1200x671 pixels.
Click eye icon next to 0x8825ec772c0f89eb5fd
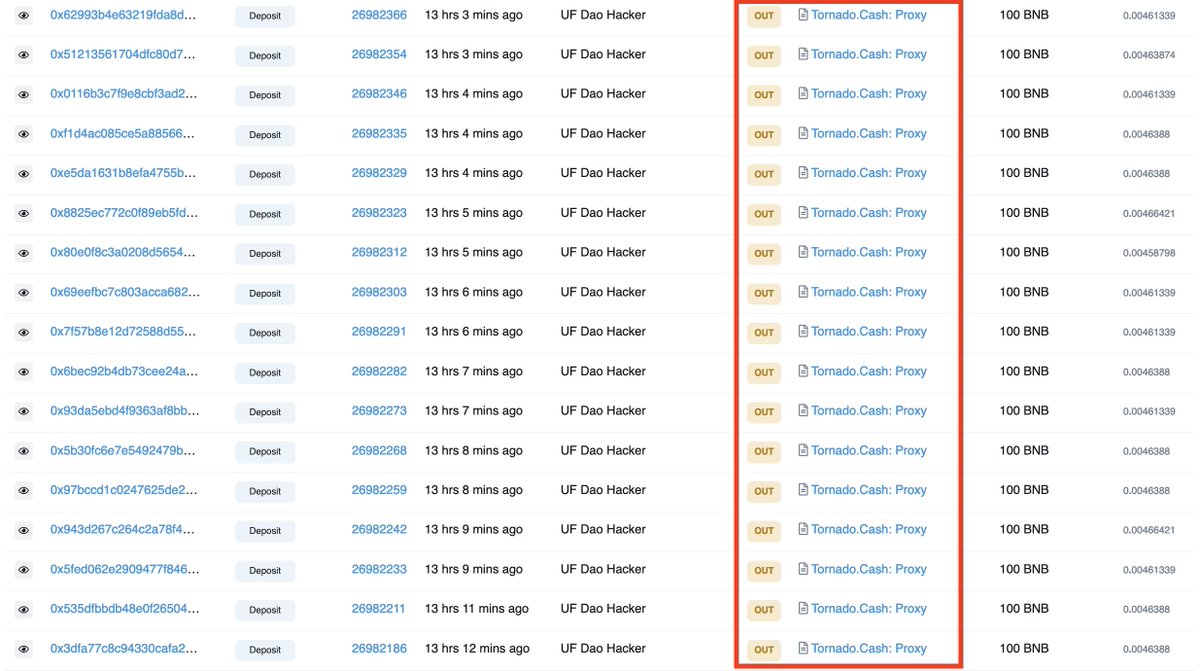[x=23, y=213]
